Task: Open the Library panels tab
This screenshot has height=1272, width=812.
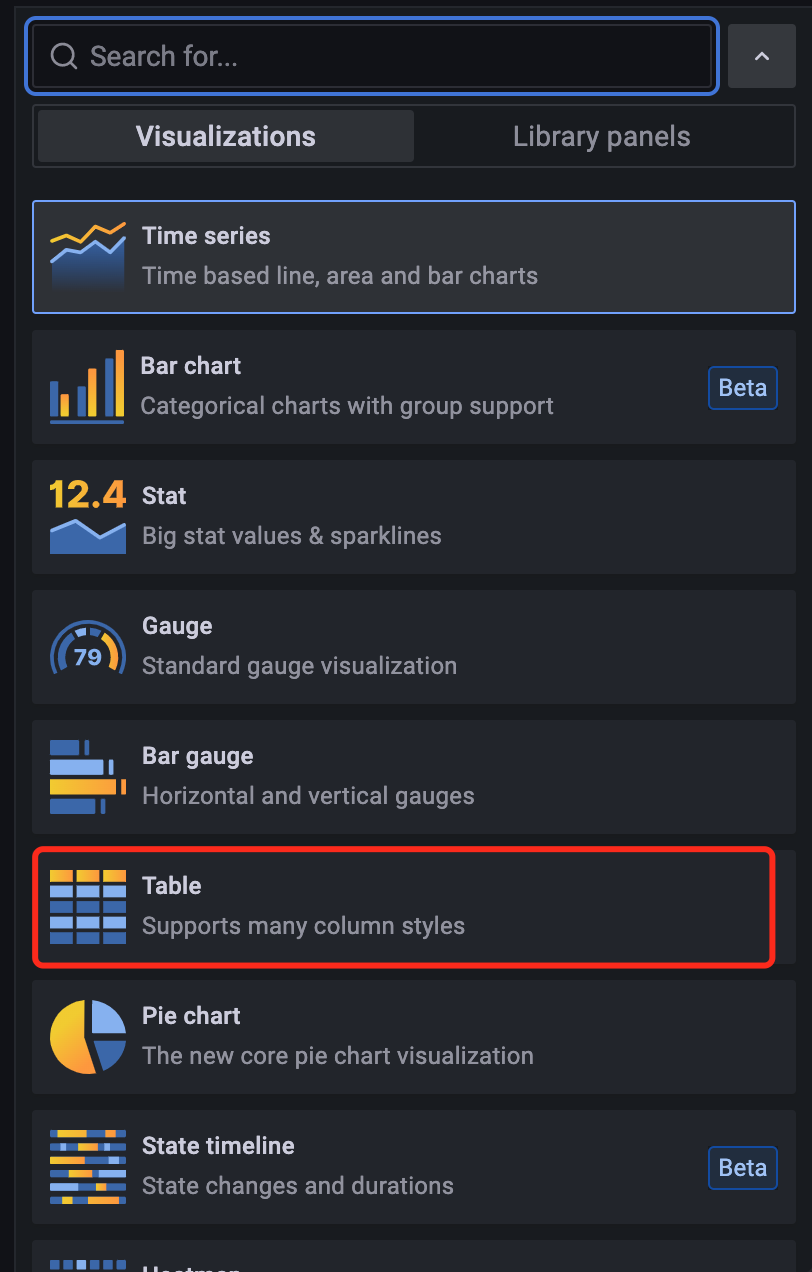Action: click(602, 136)
